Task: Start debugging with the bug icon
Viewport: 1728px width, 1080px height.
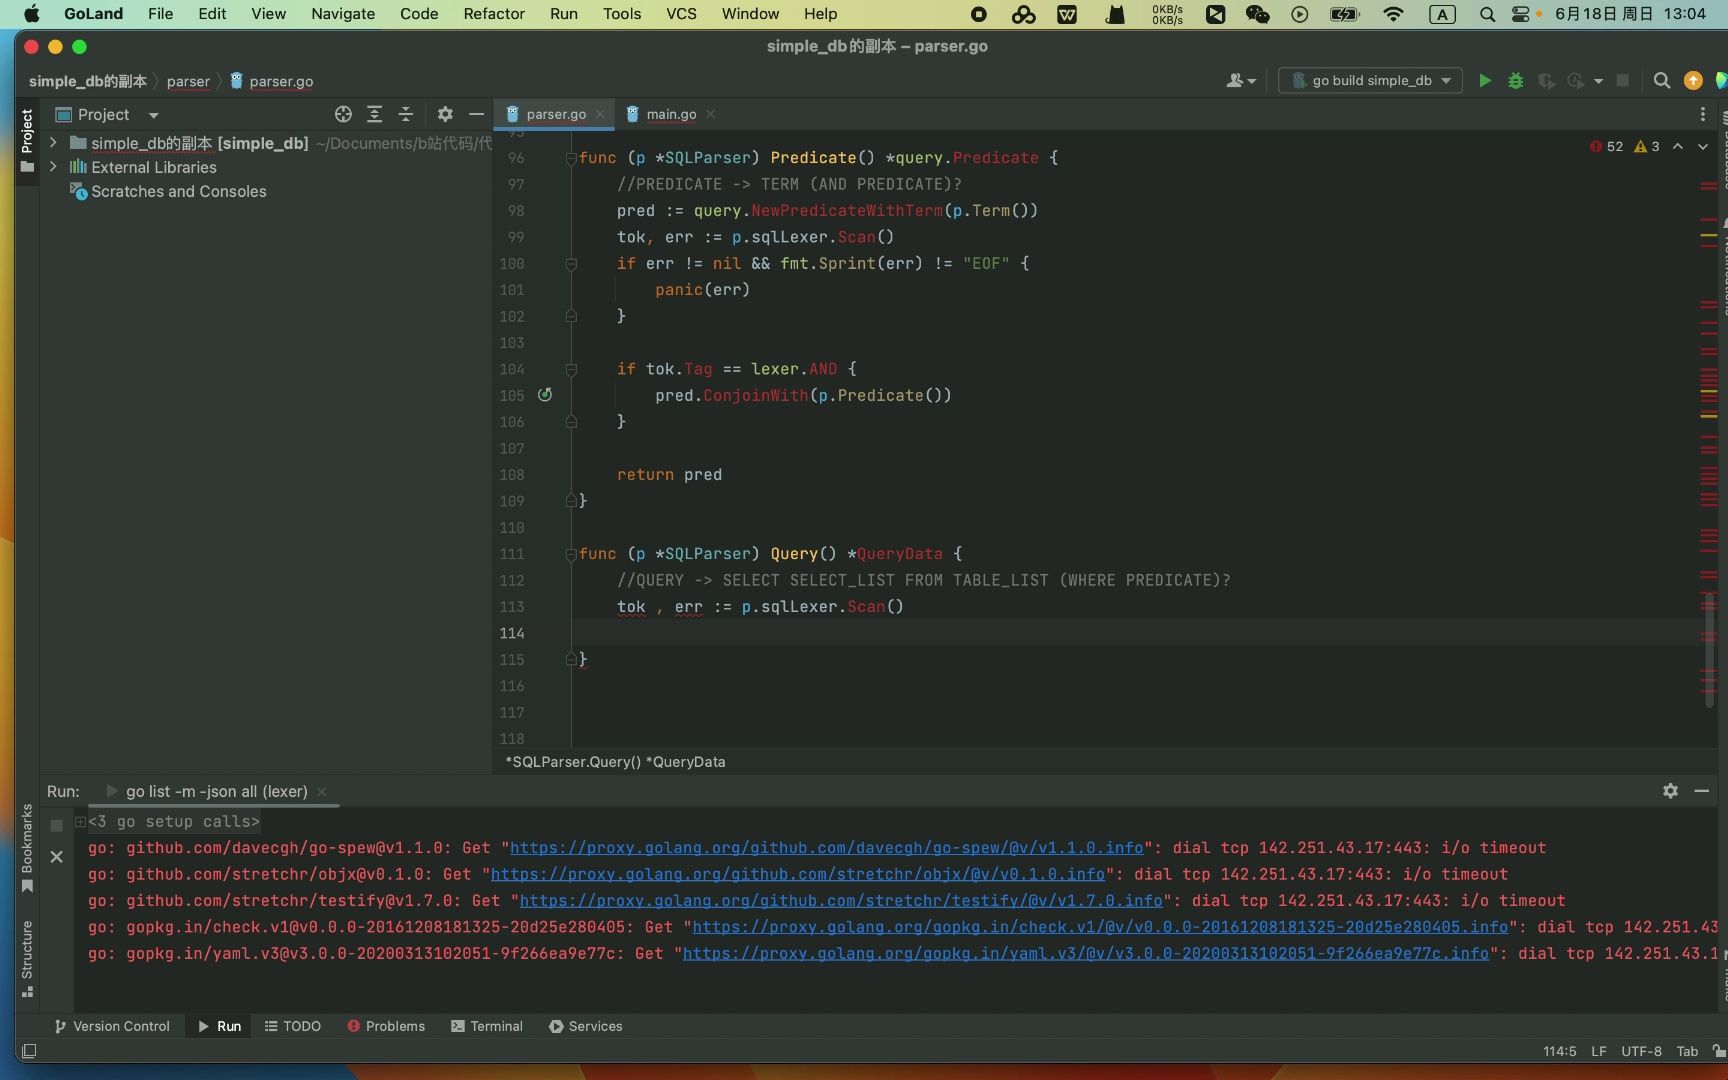Action: click(1515, 80)
